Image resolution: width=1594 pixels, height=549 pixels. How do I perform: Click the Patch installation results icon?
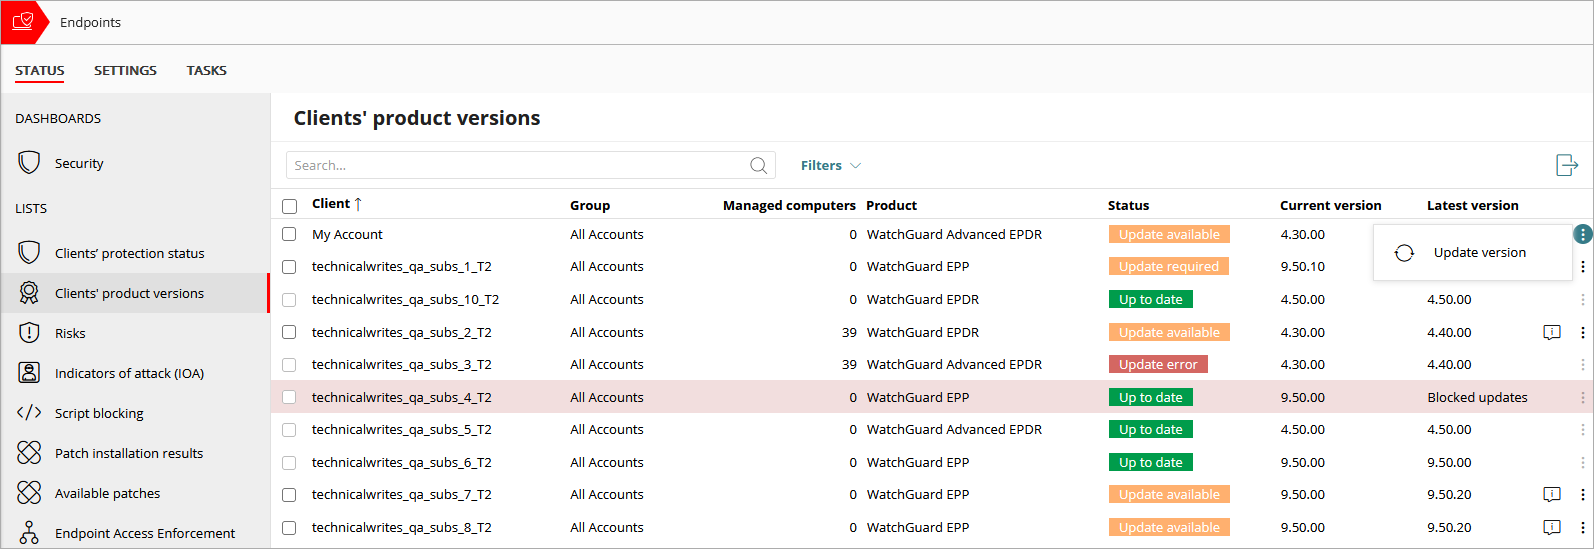pyautogui.click(x=29, y=452)
